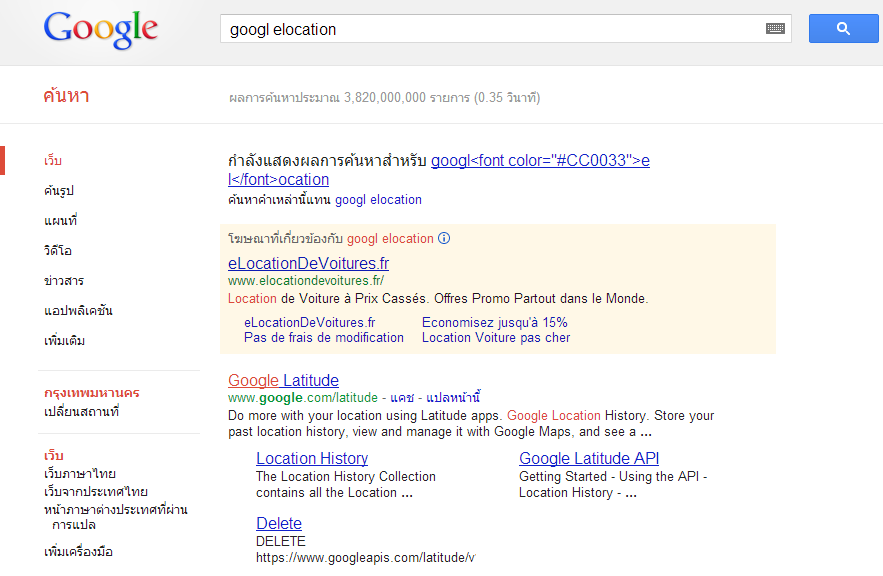
Task: Open the Google Latitude result
Action: [x=283, y=381]
